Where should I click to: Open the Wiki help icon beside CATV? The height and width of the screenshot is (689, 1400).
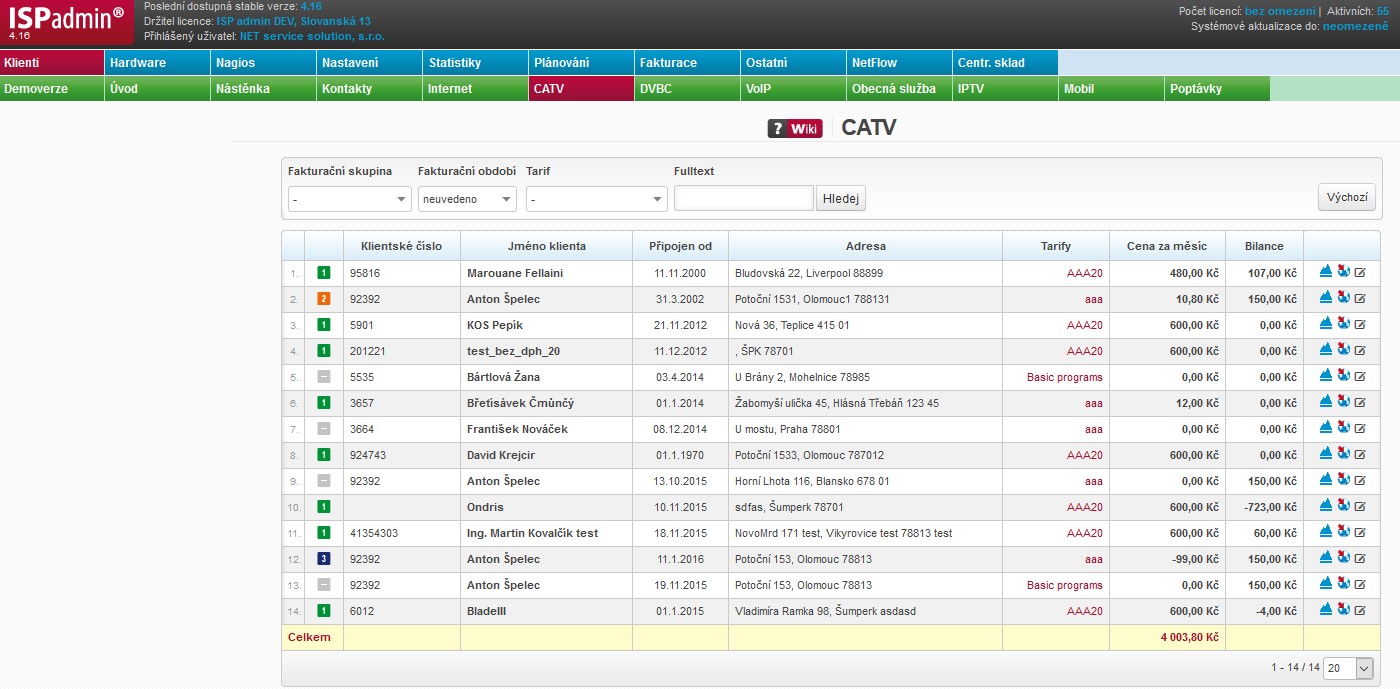(795, 128)
